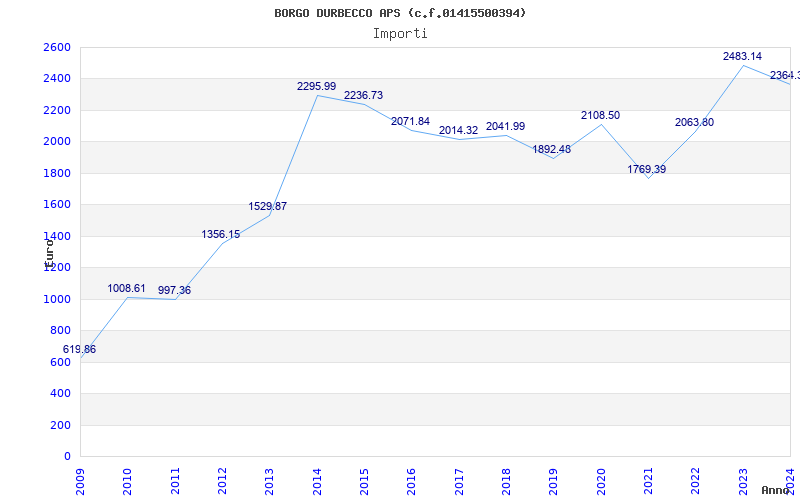Select the 997.36 data label
The image size is (800, 500).
click(174, 290)
